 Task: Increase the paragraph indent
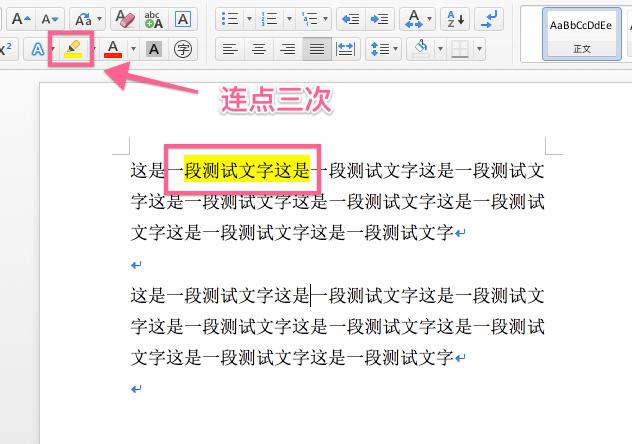[x=379, y=19]
